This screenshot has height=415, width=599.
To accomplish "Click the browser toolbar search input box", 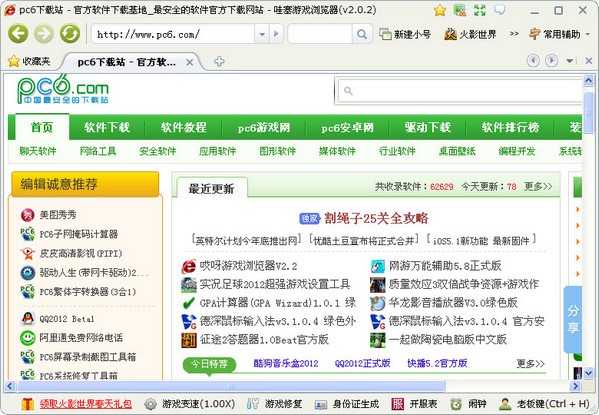I will [x=320, y=34].
